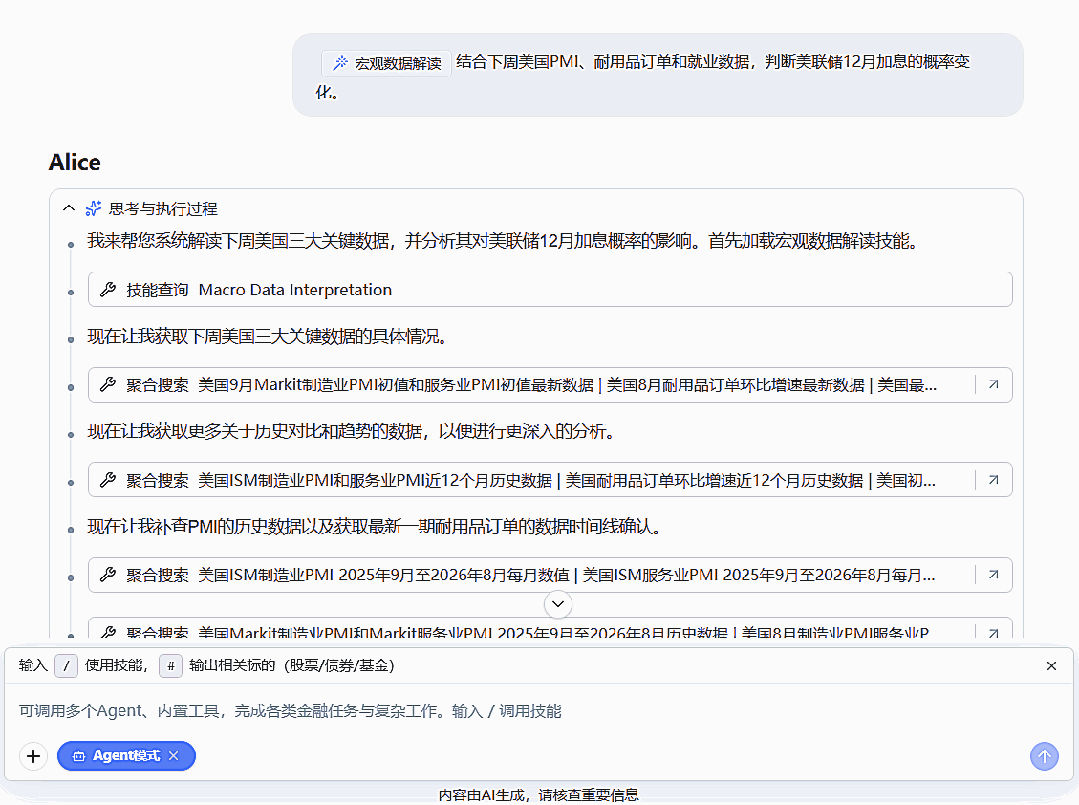This screenshot has width=1079, height=805.
Task: Click the sparkle icon beside 思考与执行过程
Action: (93, 208)
